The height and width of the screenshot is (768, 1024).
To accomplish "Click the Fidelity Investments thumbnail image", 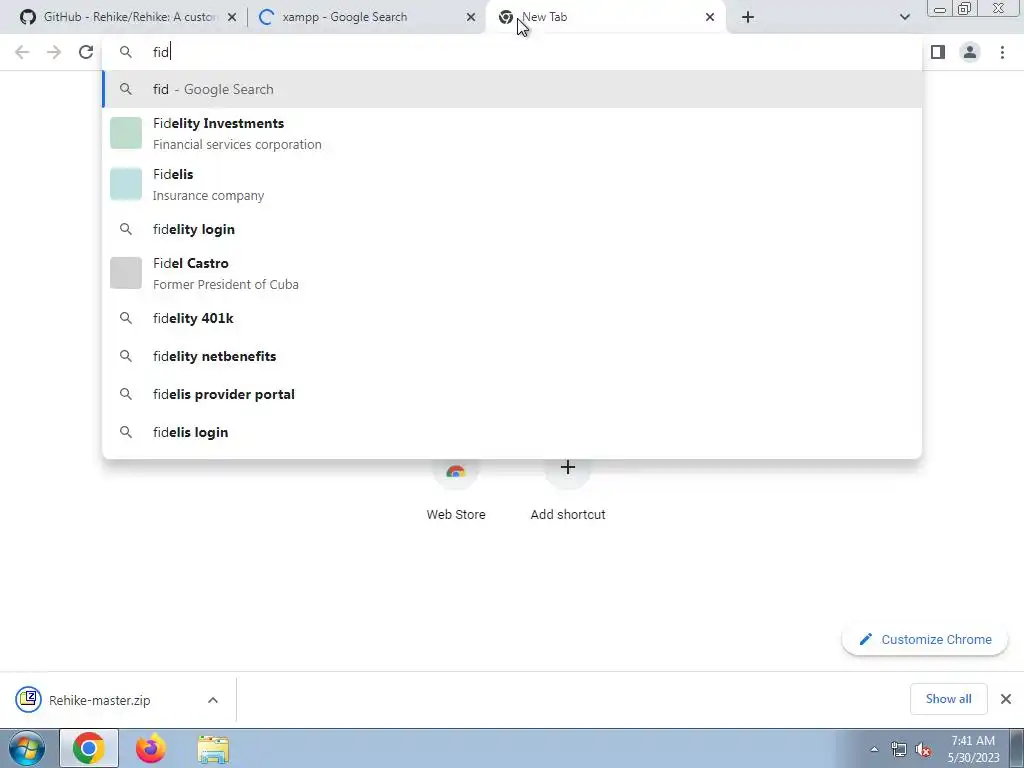I will [x=126, y=133].
